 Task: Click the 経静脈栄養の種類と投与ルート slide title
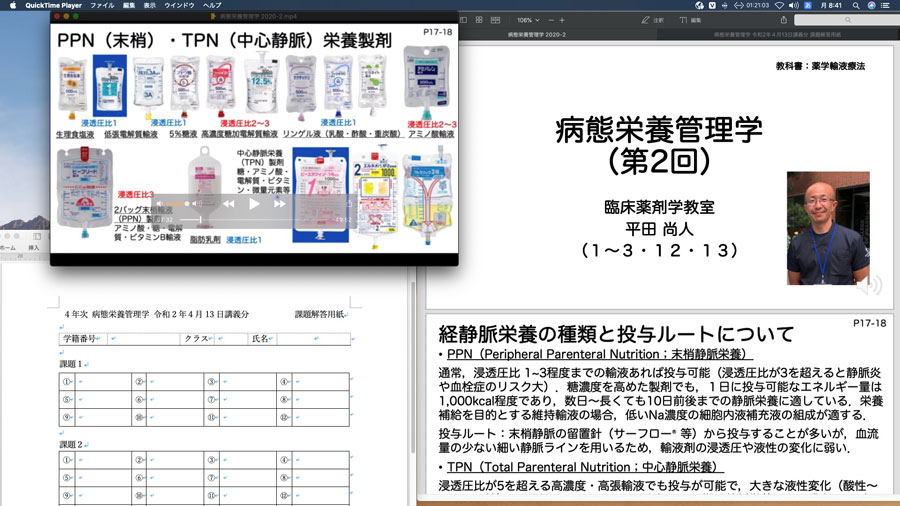coord(616,334)
